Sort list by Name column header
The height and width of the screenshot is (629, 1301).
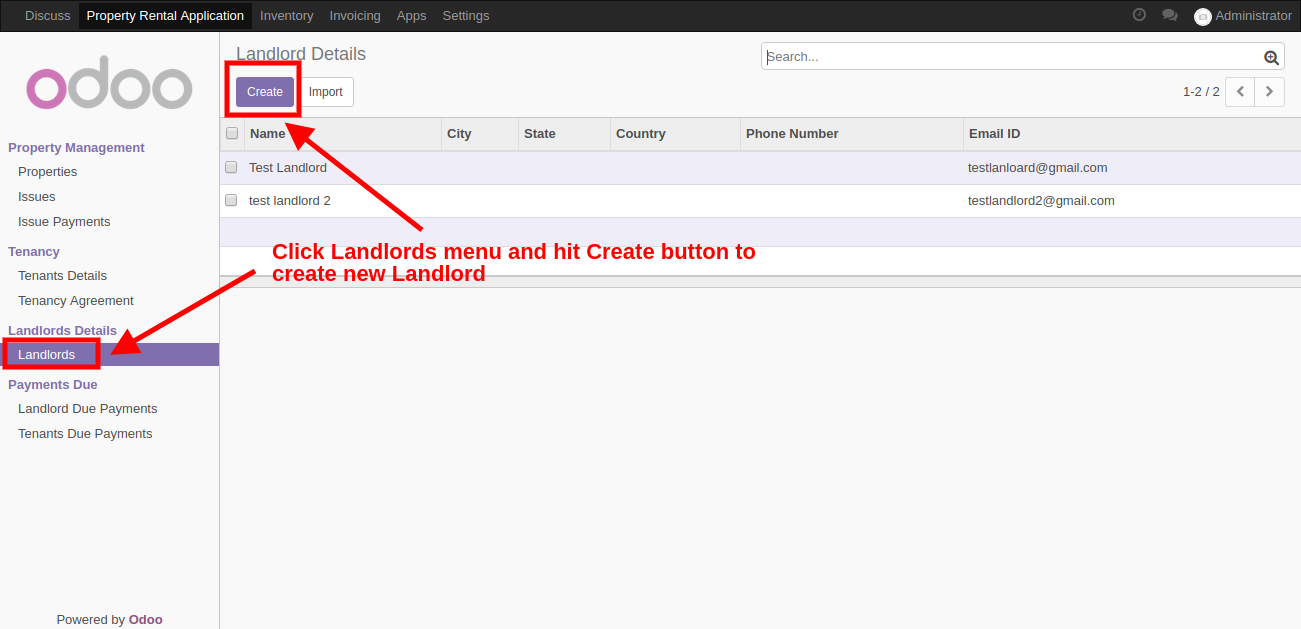point(268,133)
